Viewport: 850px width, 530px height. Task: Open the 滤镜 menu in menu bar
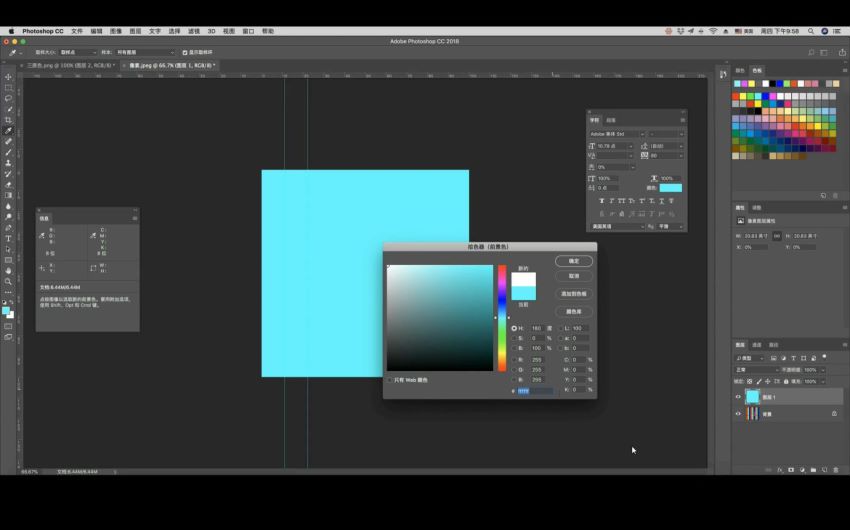coord(194,31)
